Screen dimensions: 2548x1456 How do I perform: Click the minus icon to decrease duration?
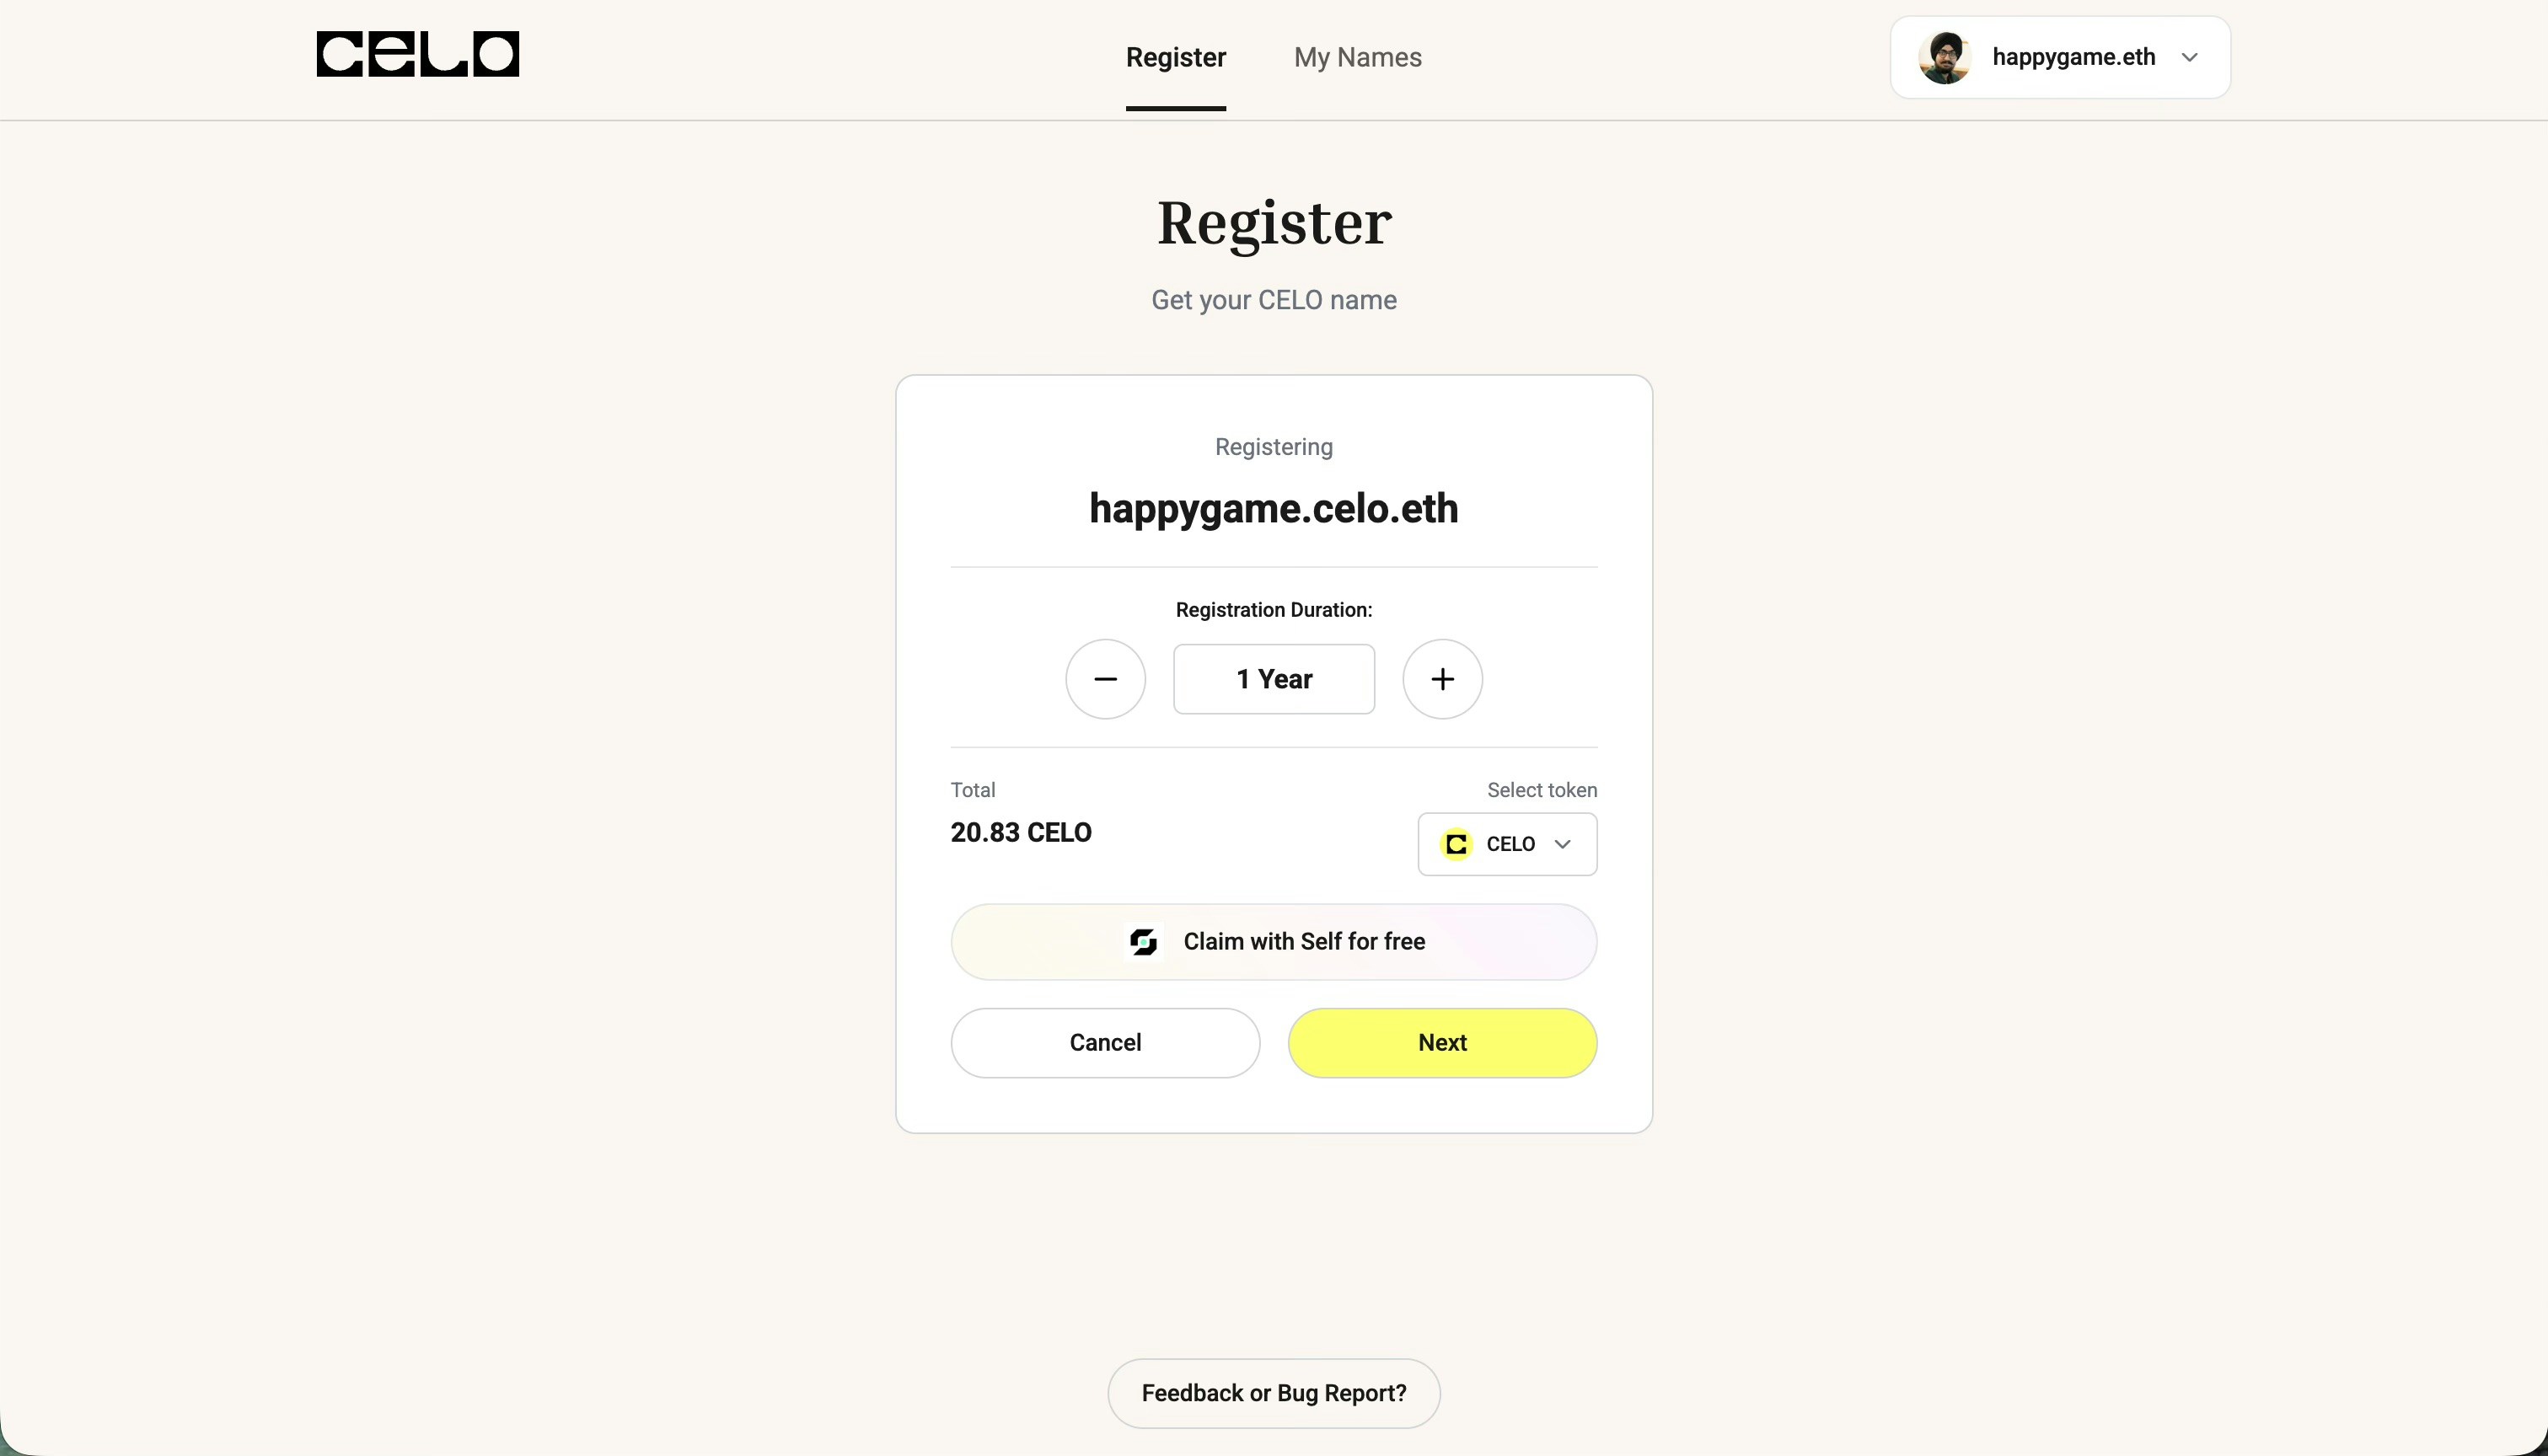click(x=1105, y=678)
